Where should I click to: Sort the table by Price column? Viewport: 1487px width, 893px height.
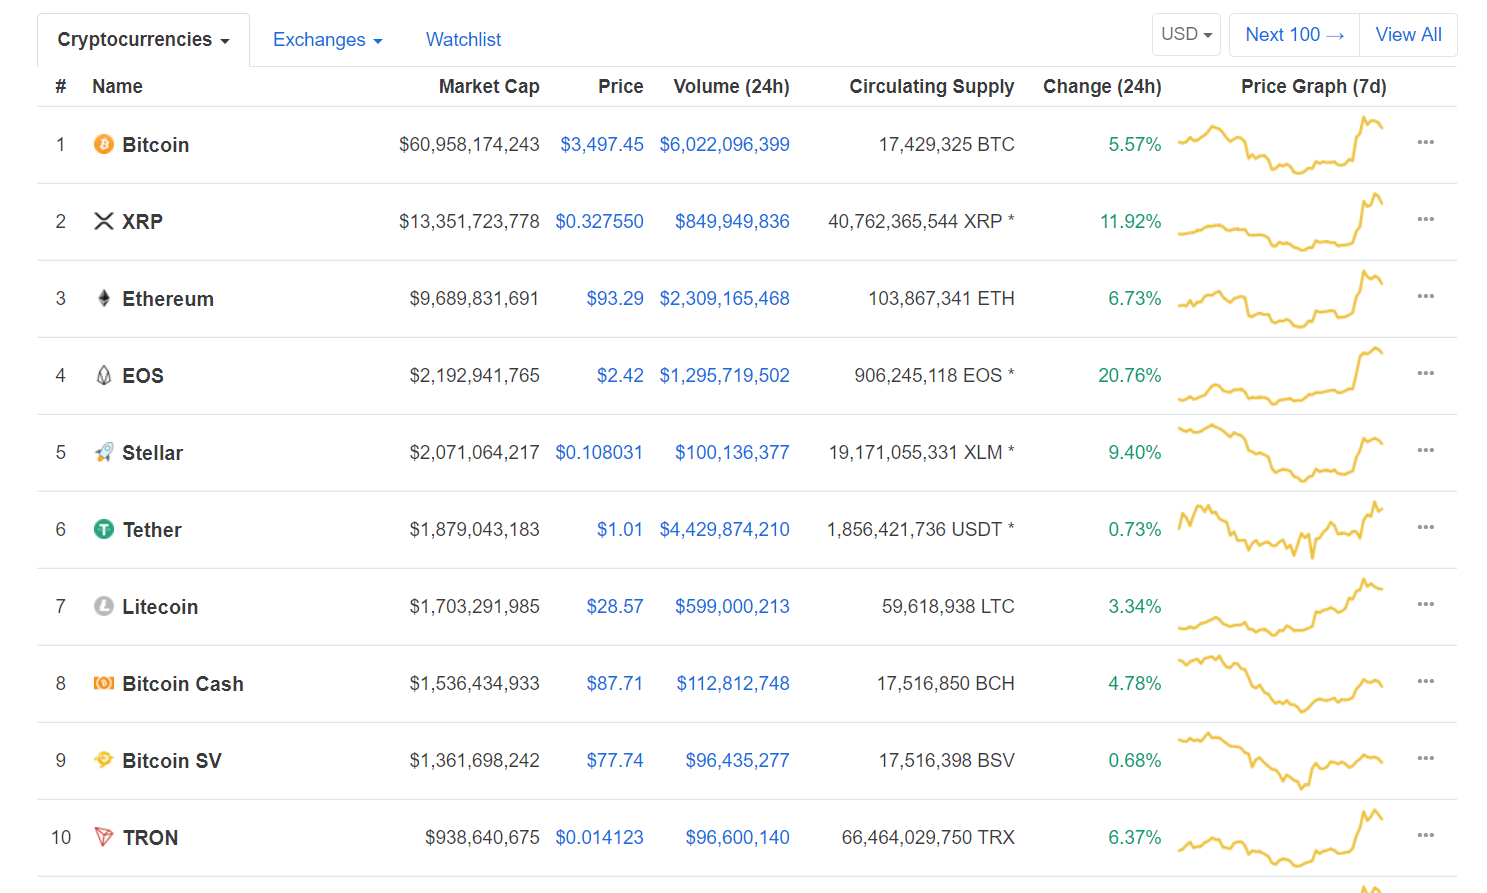click(x=621, y=87)
